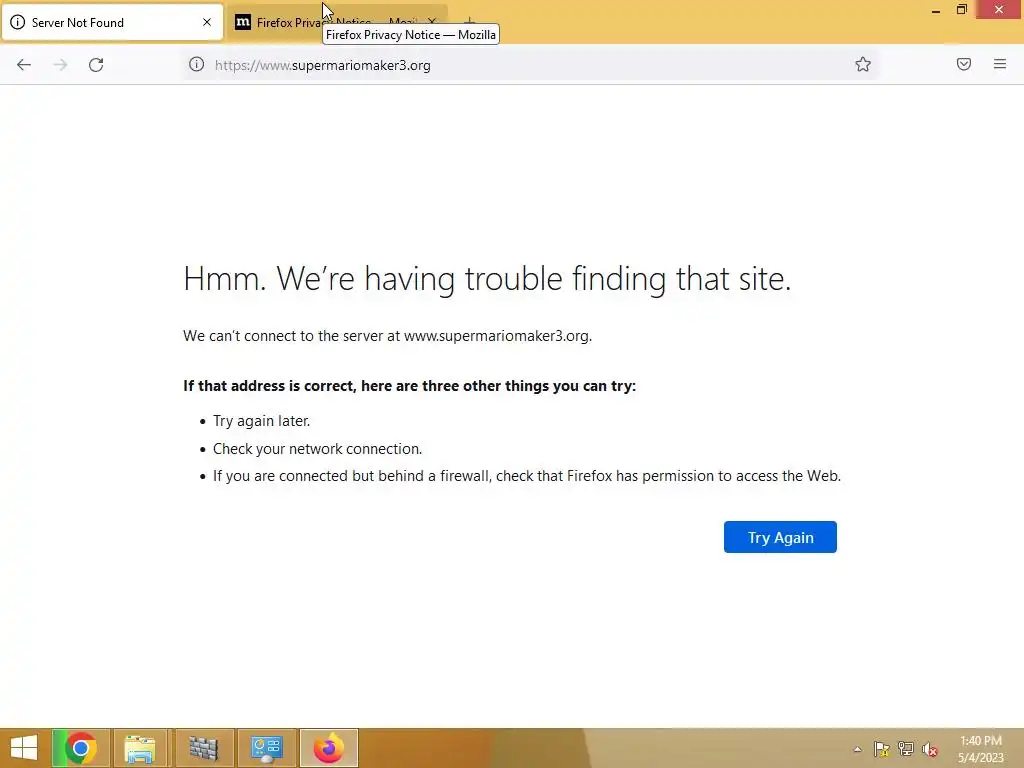
Task: Close the Firefox window
Action: pyautogui.click(x=999, y=10)
